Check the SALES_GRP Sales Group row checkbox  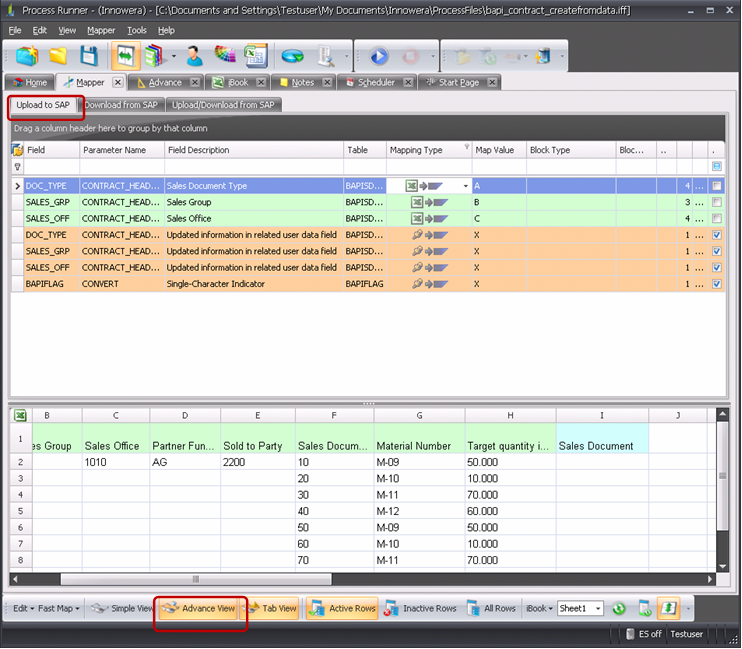716,203
